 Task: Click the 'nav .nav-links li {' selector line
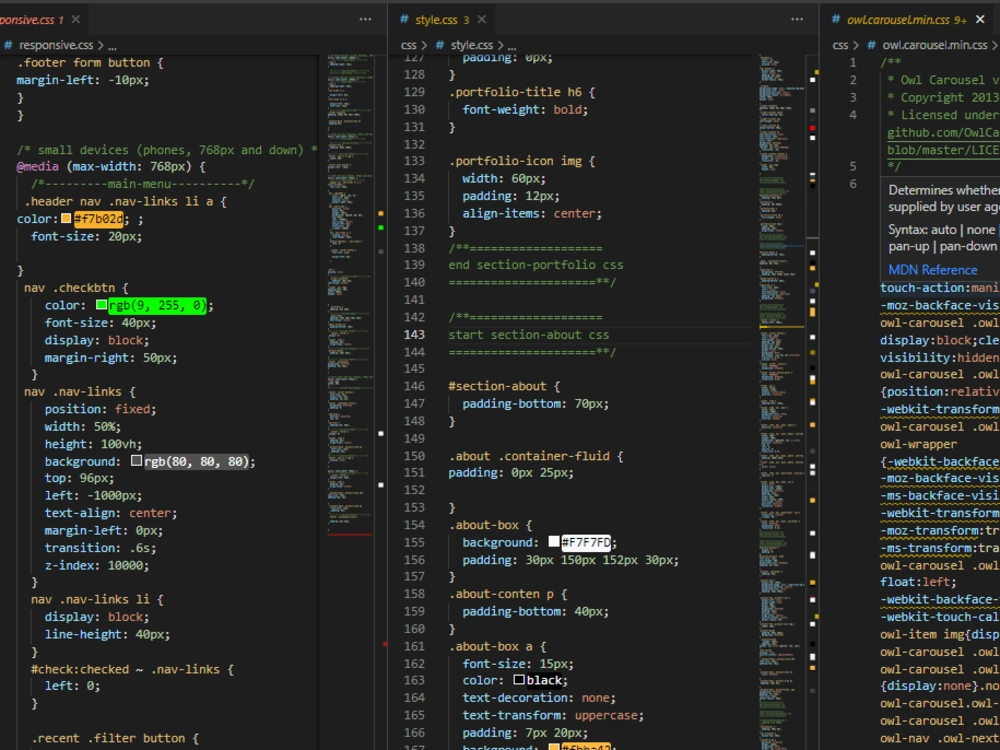pos(97,599)
